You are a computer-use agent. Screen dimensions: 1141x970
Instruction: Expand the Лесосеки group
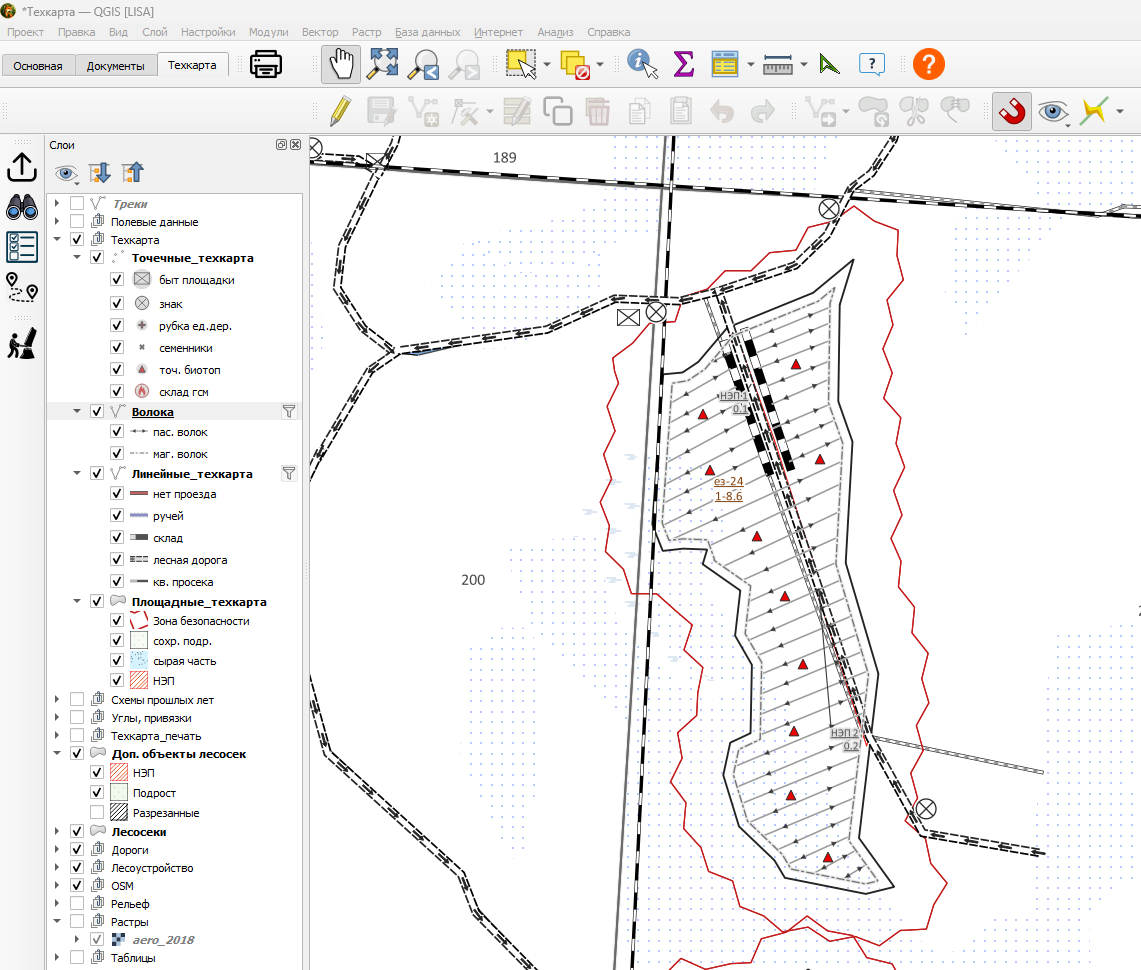click(x=57, y=831)
